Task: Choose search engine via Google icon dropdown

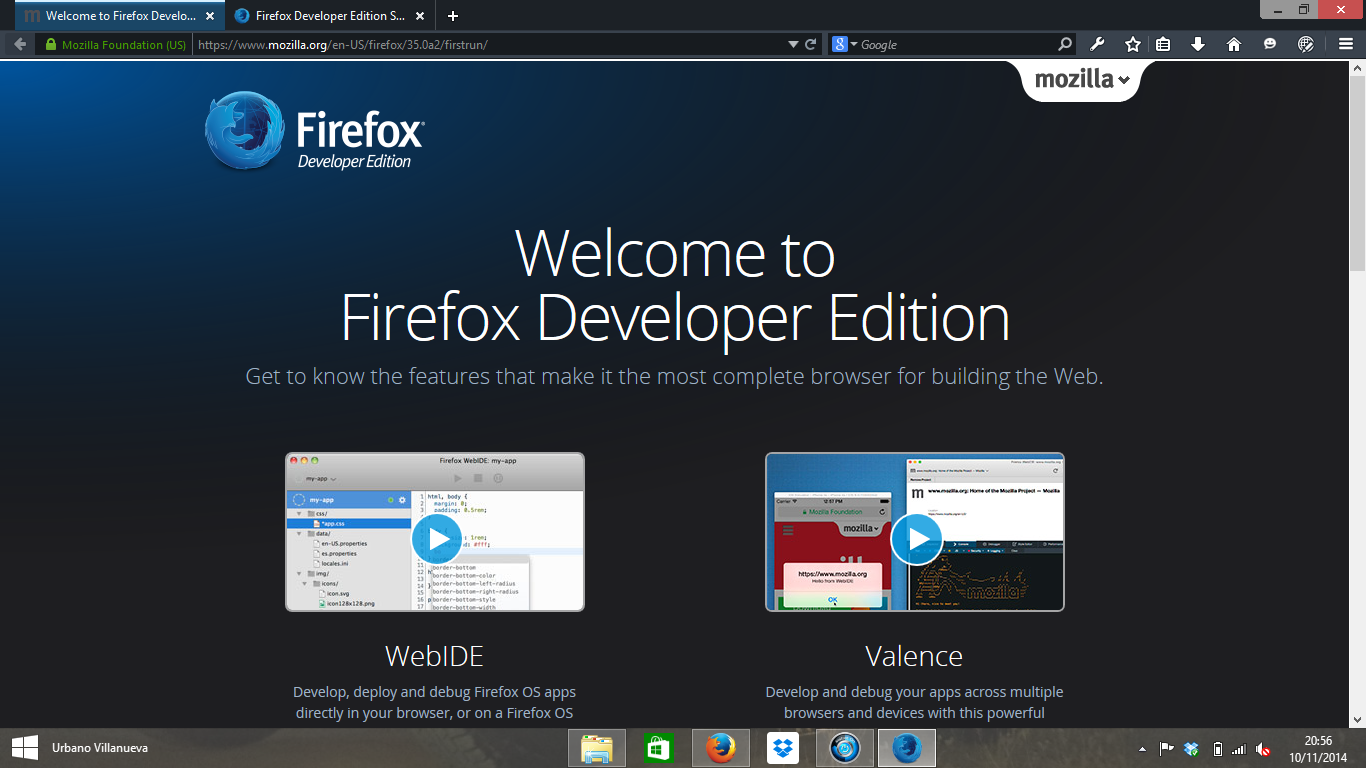Action: coord(845,44)
